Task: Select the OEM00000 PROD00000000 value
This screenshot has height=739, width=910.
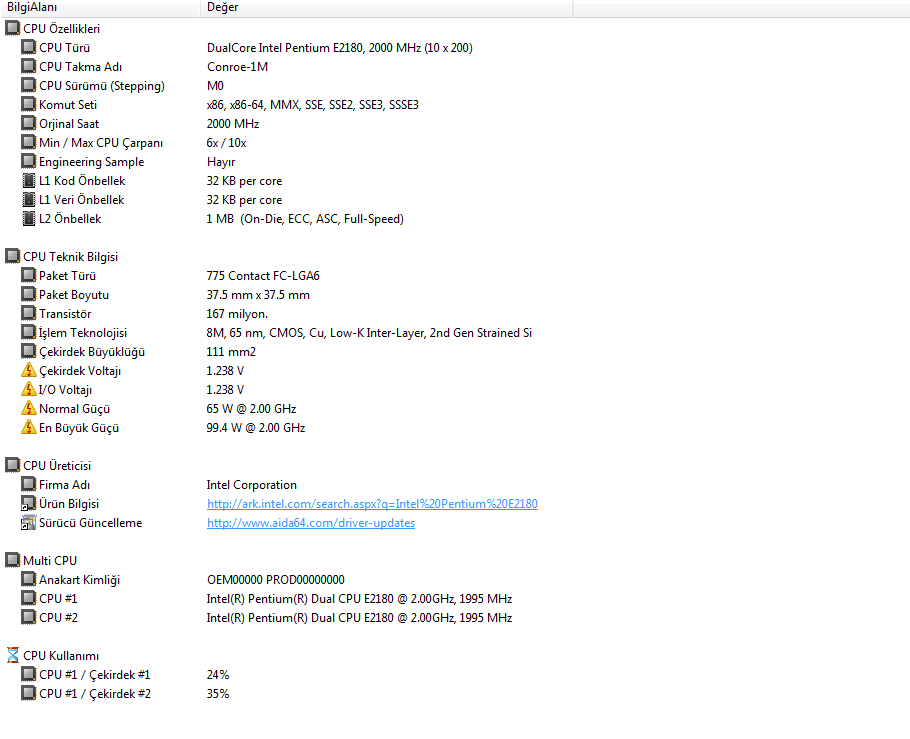Action: (x=276, y=580)
